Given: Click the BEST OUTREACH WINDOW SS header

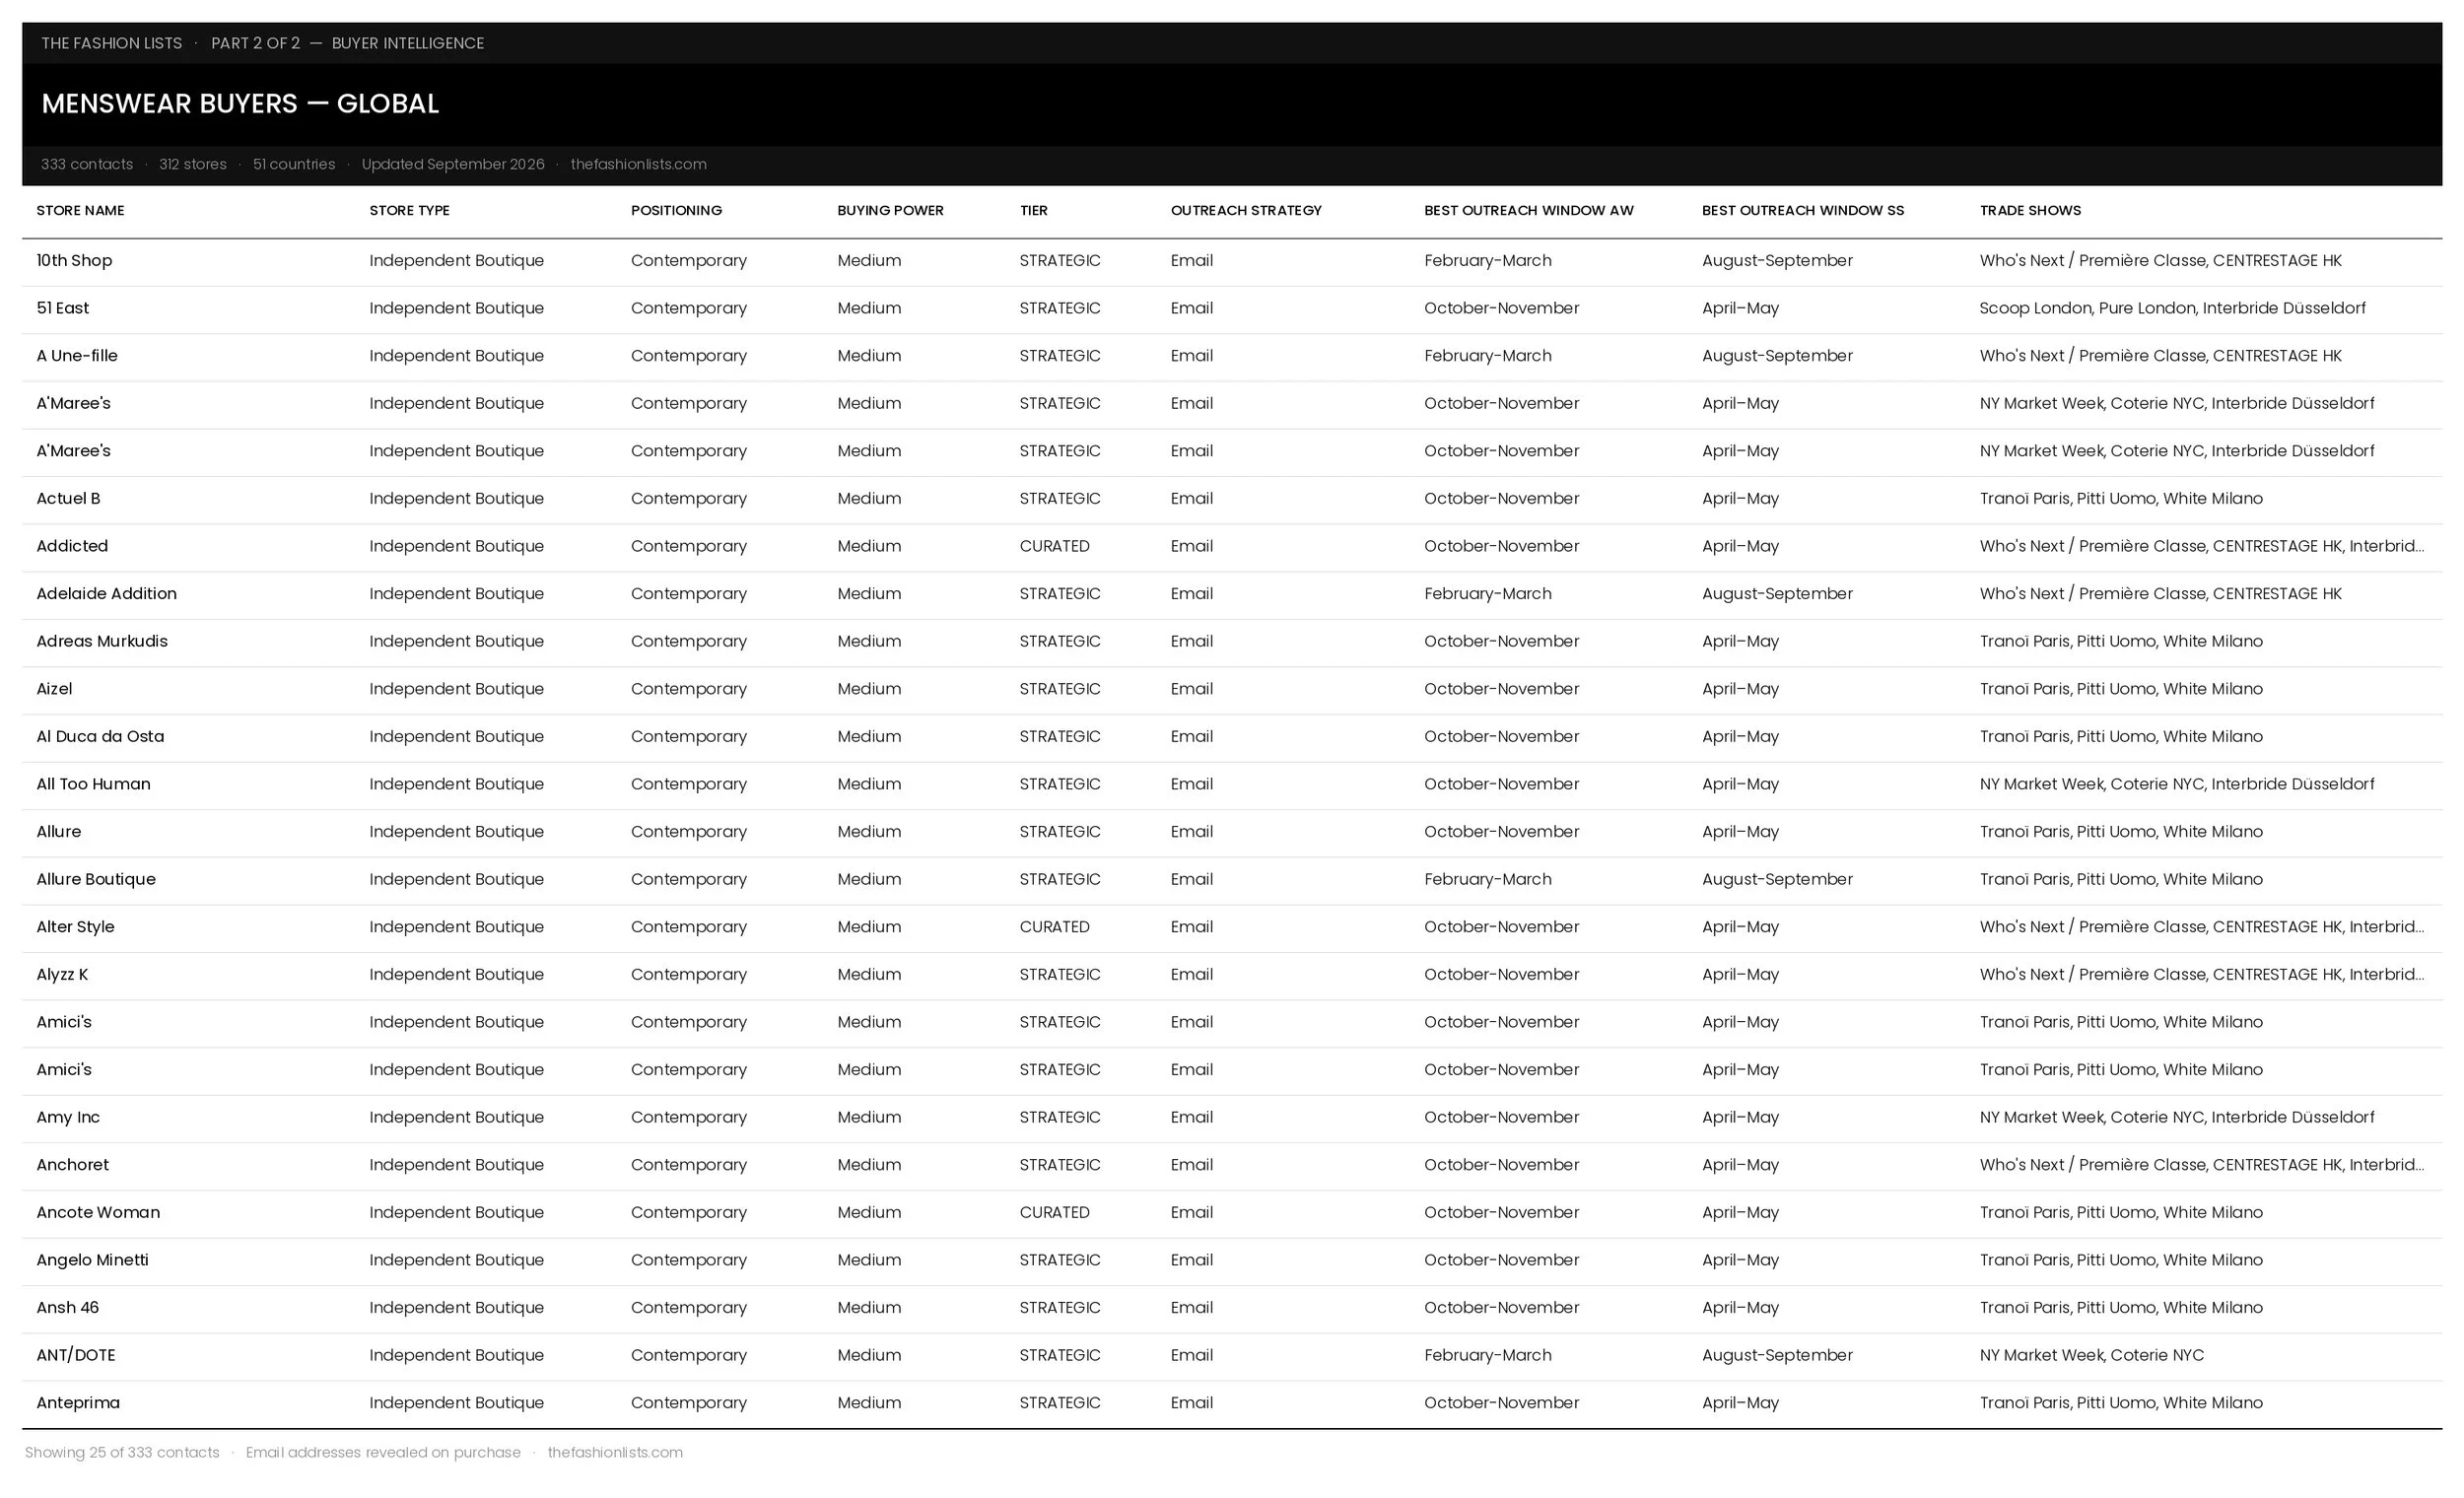Looking at the screenshot, I should tap(1803, 210).
